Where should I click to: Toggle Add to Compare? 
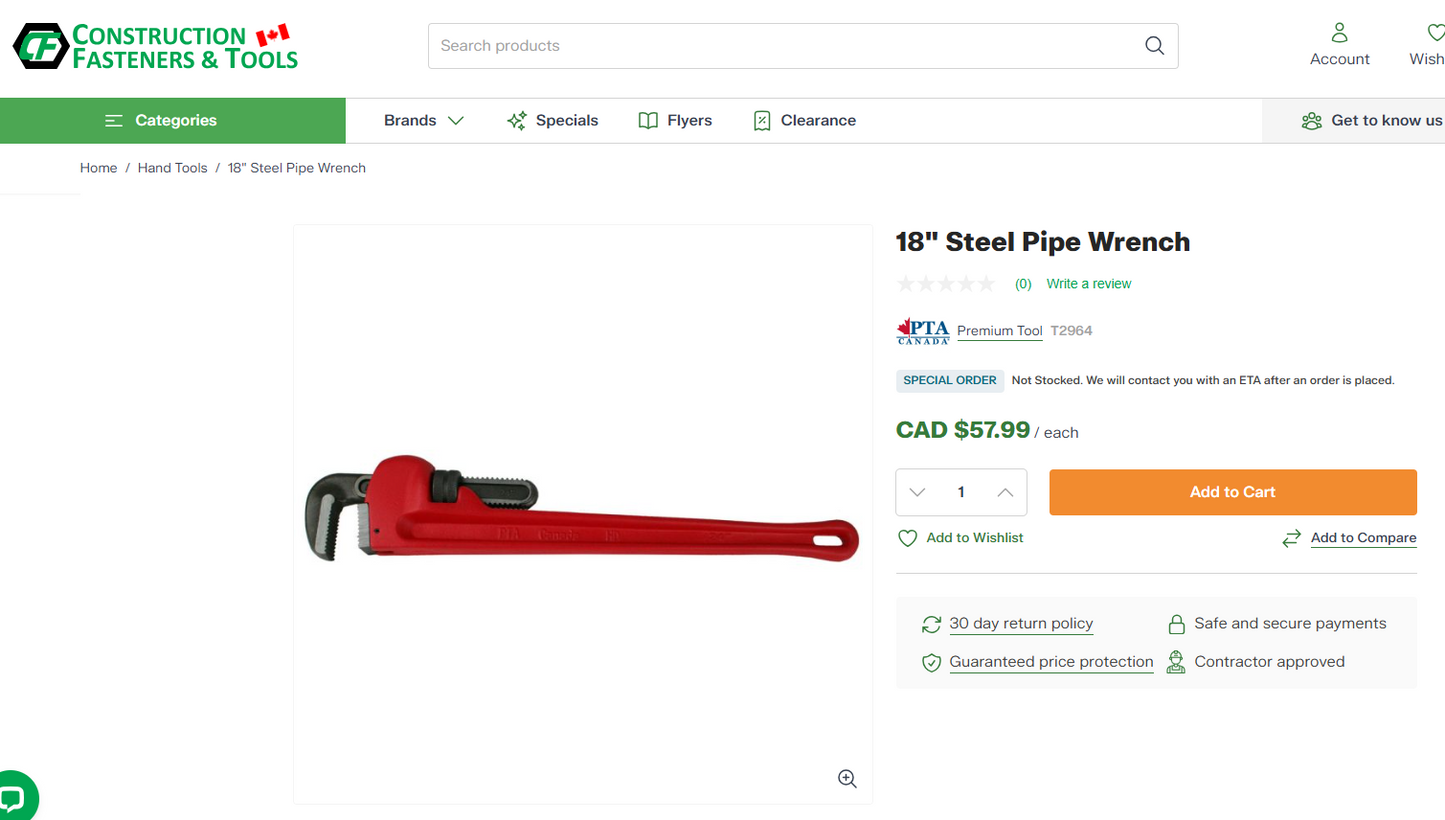[x=1349, y=538]
